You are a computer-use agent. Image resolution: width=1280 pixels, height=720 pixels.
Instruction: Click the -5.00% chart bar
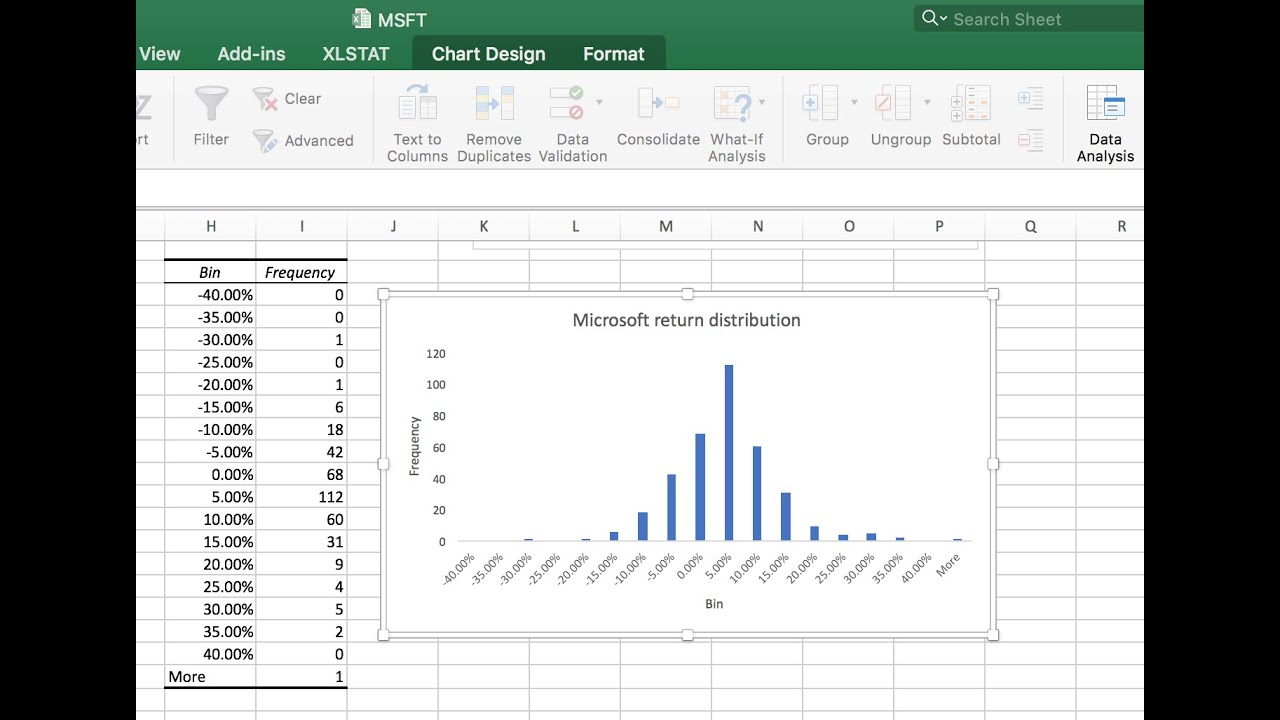click(x=671, y=508)
